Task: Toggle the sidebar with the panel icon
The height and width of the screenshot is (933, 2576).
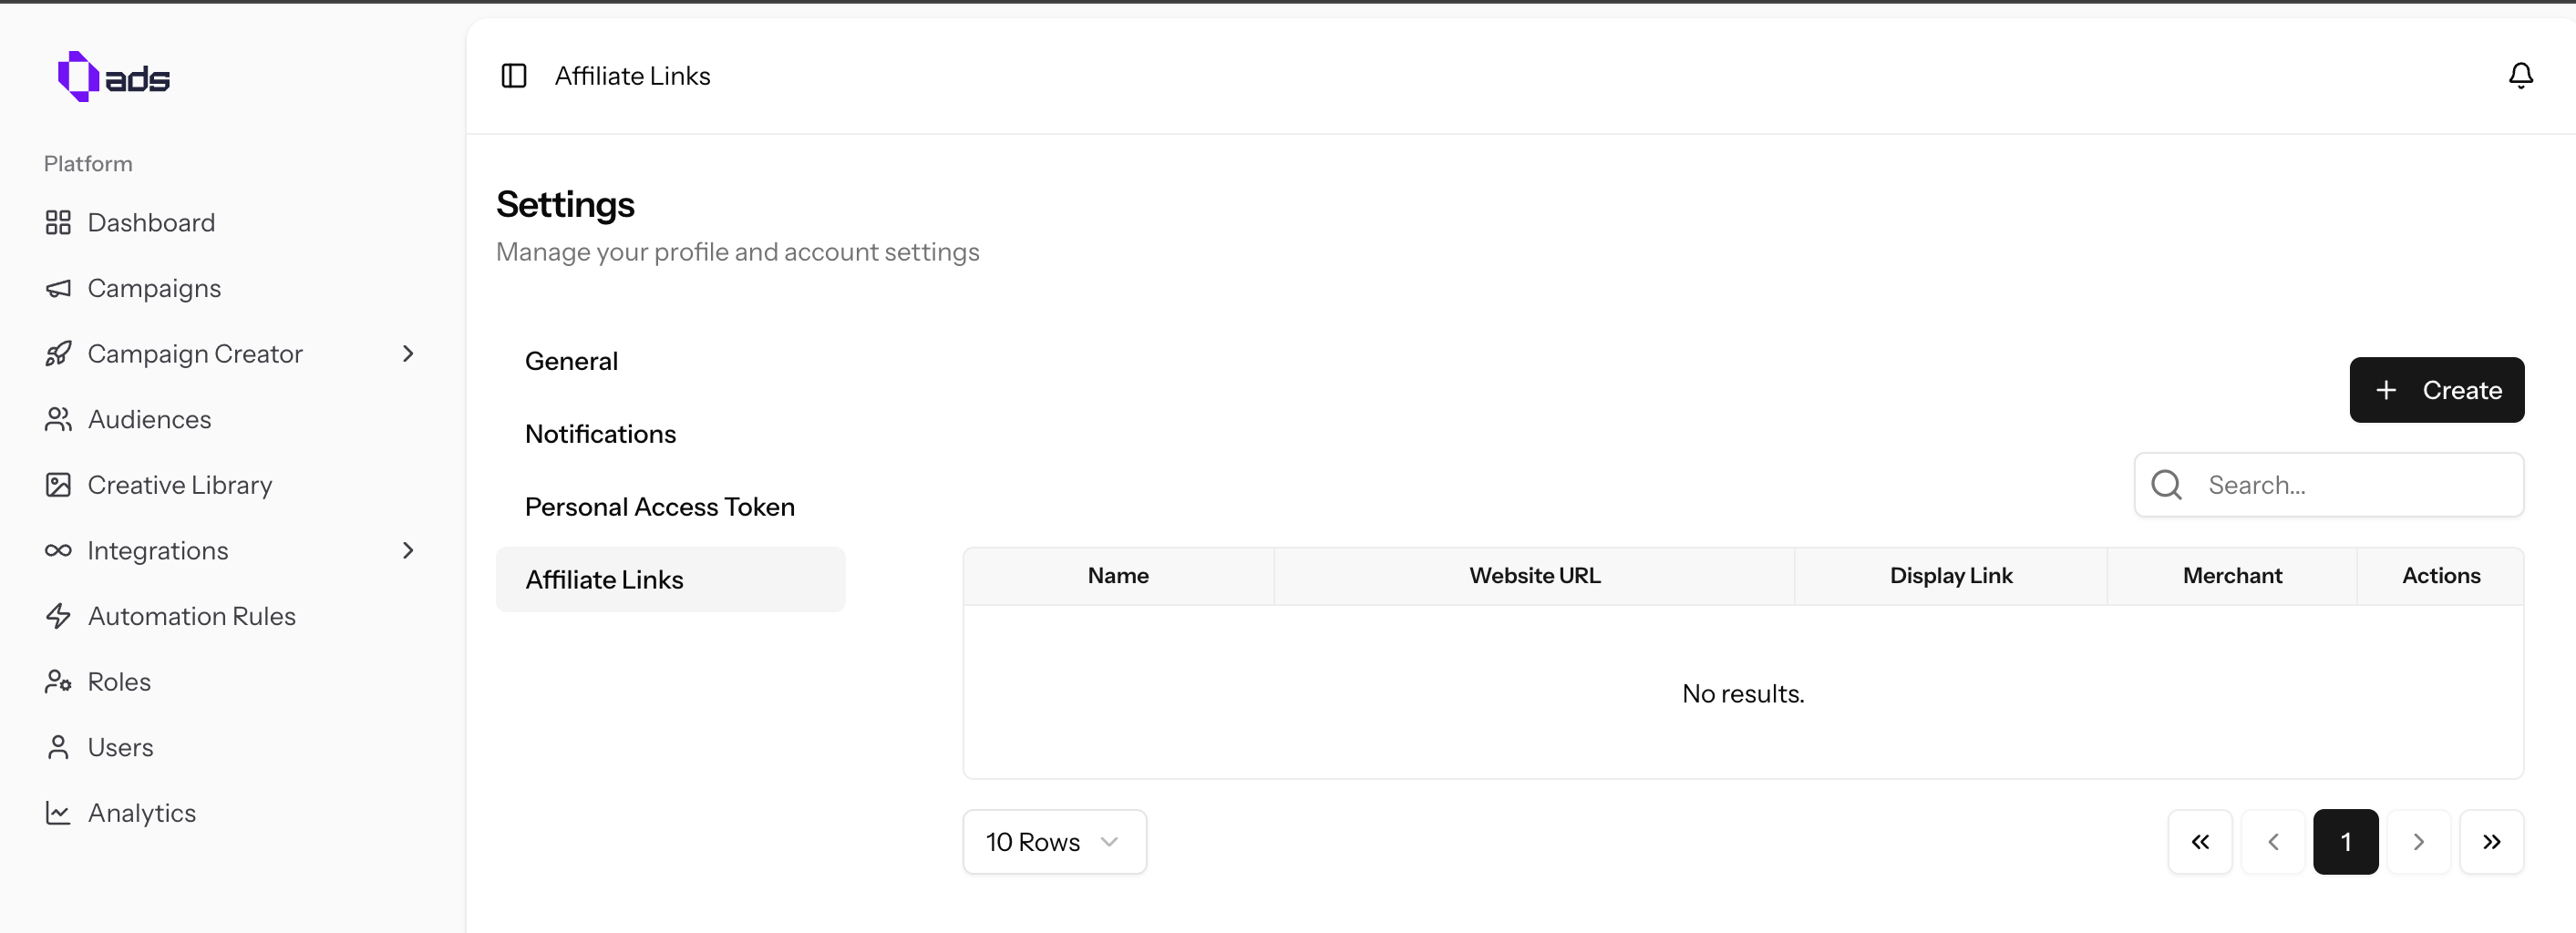Action: pos(514,75)
